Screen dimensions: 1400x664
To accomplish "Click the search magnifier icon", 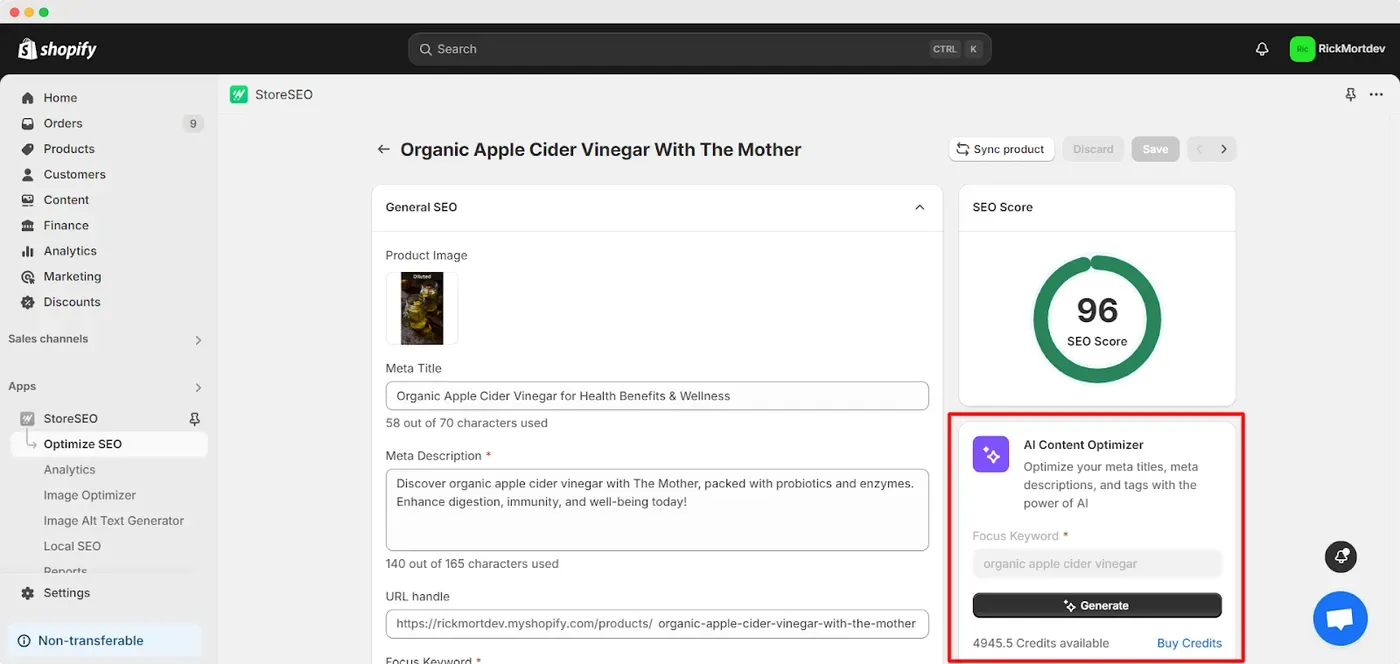I will (x=425, y=49).
